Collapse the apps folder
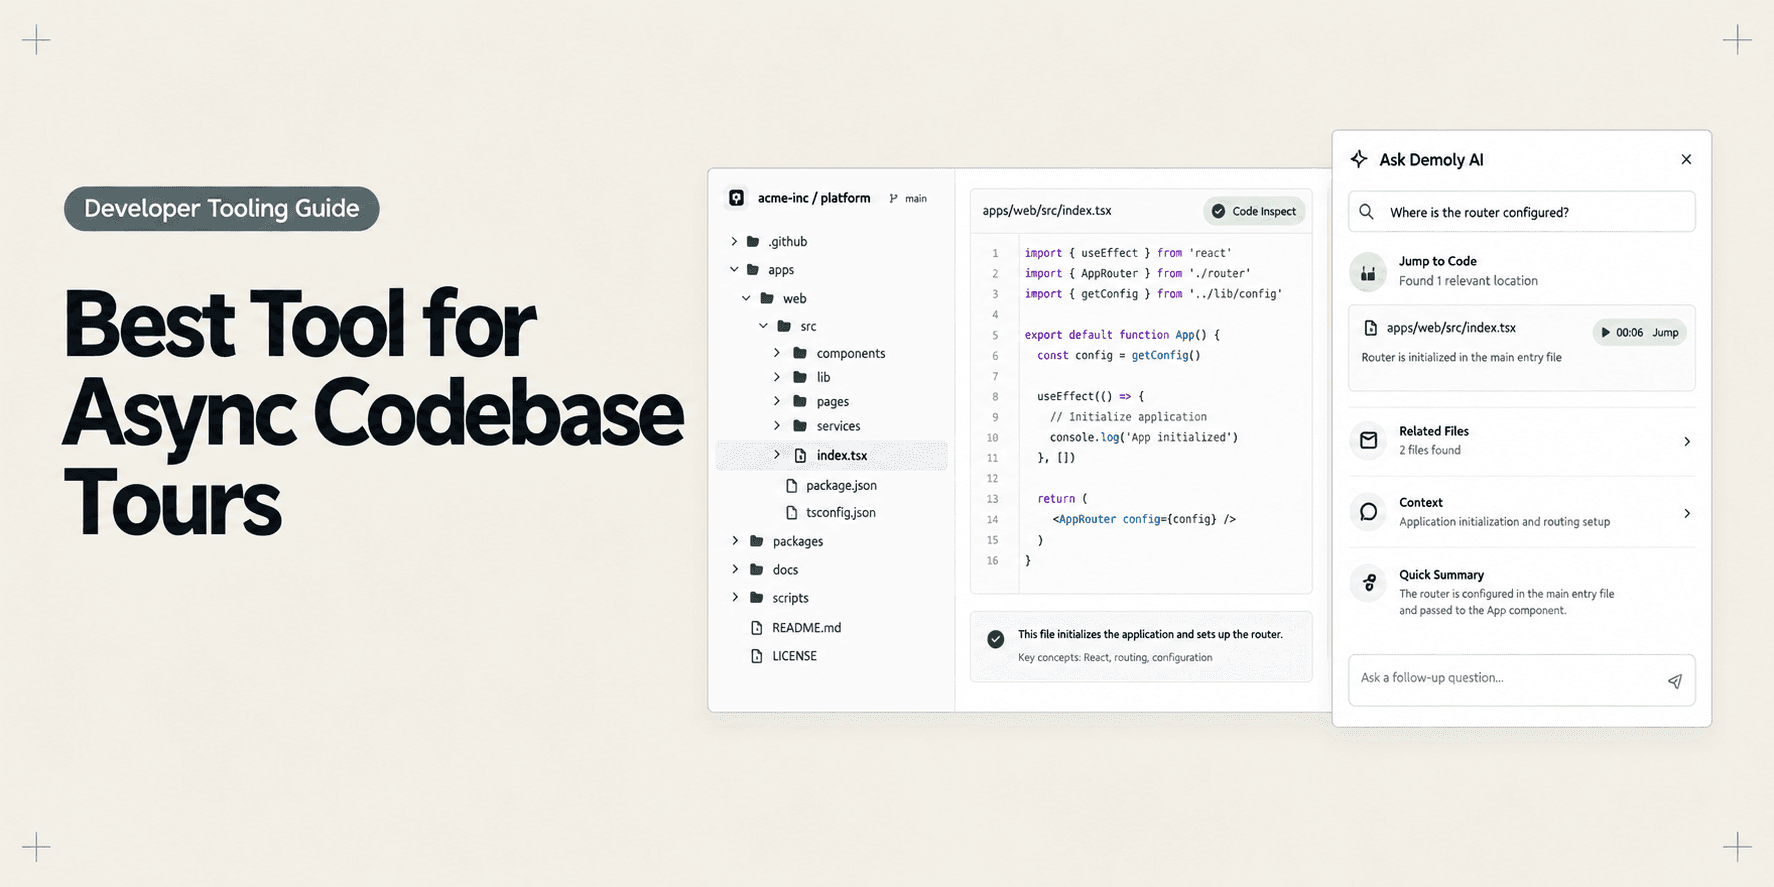The width and height of the screenshot is (1774, 887). [x=734, y=270]
